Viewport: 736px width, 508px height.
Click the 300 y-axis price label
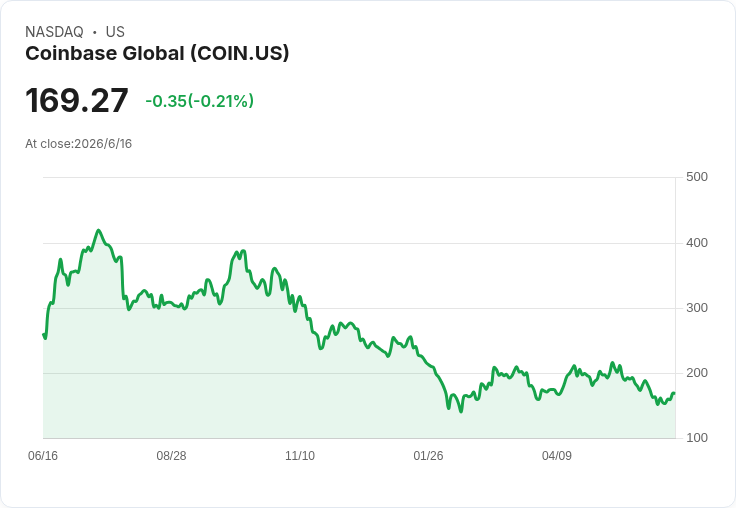pos(697,308)
